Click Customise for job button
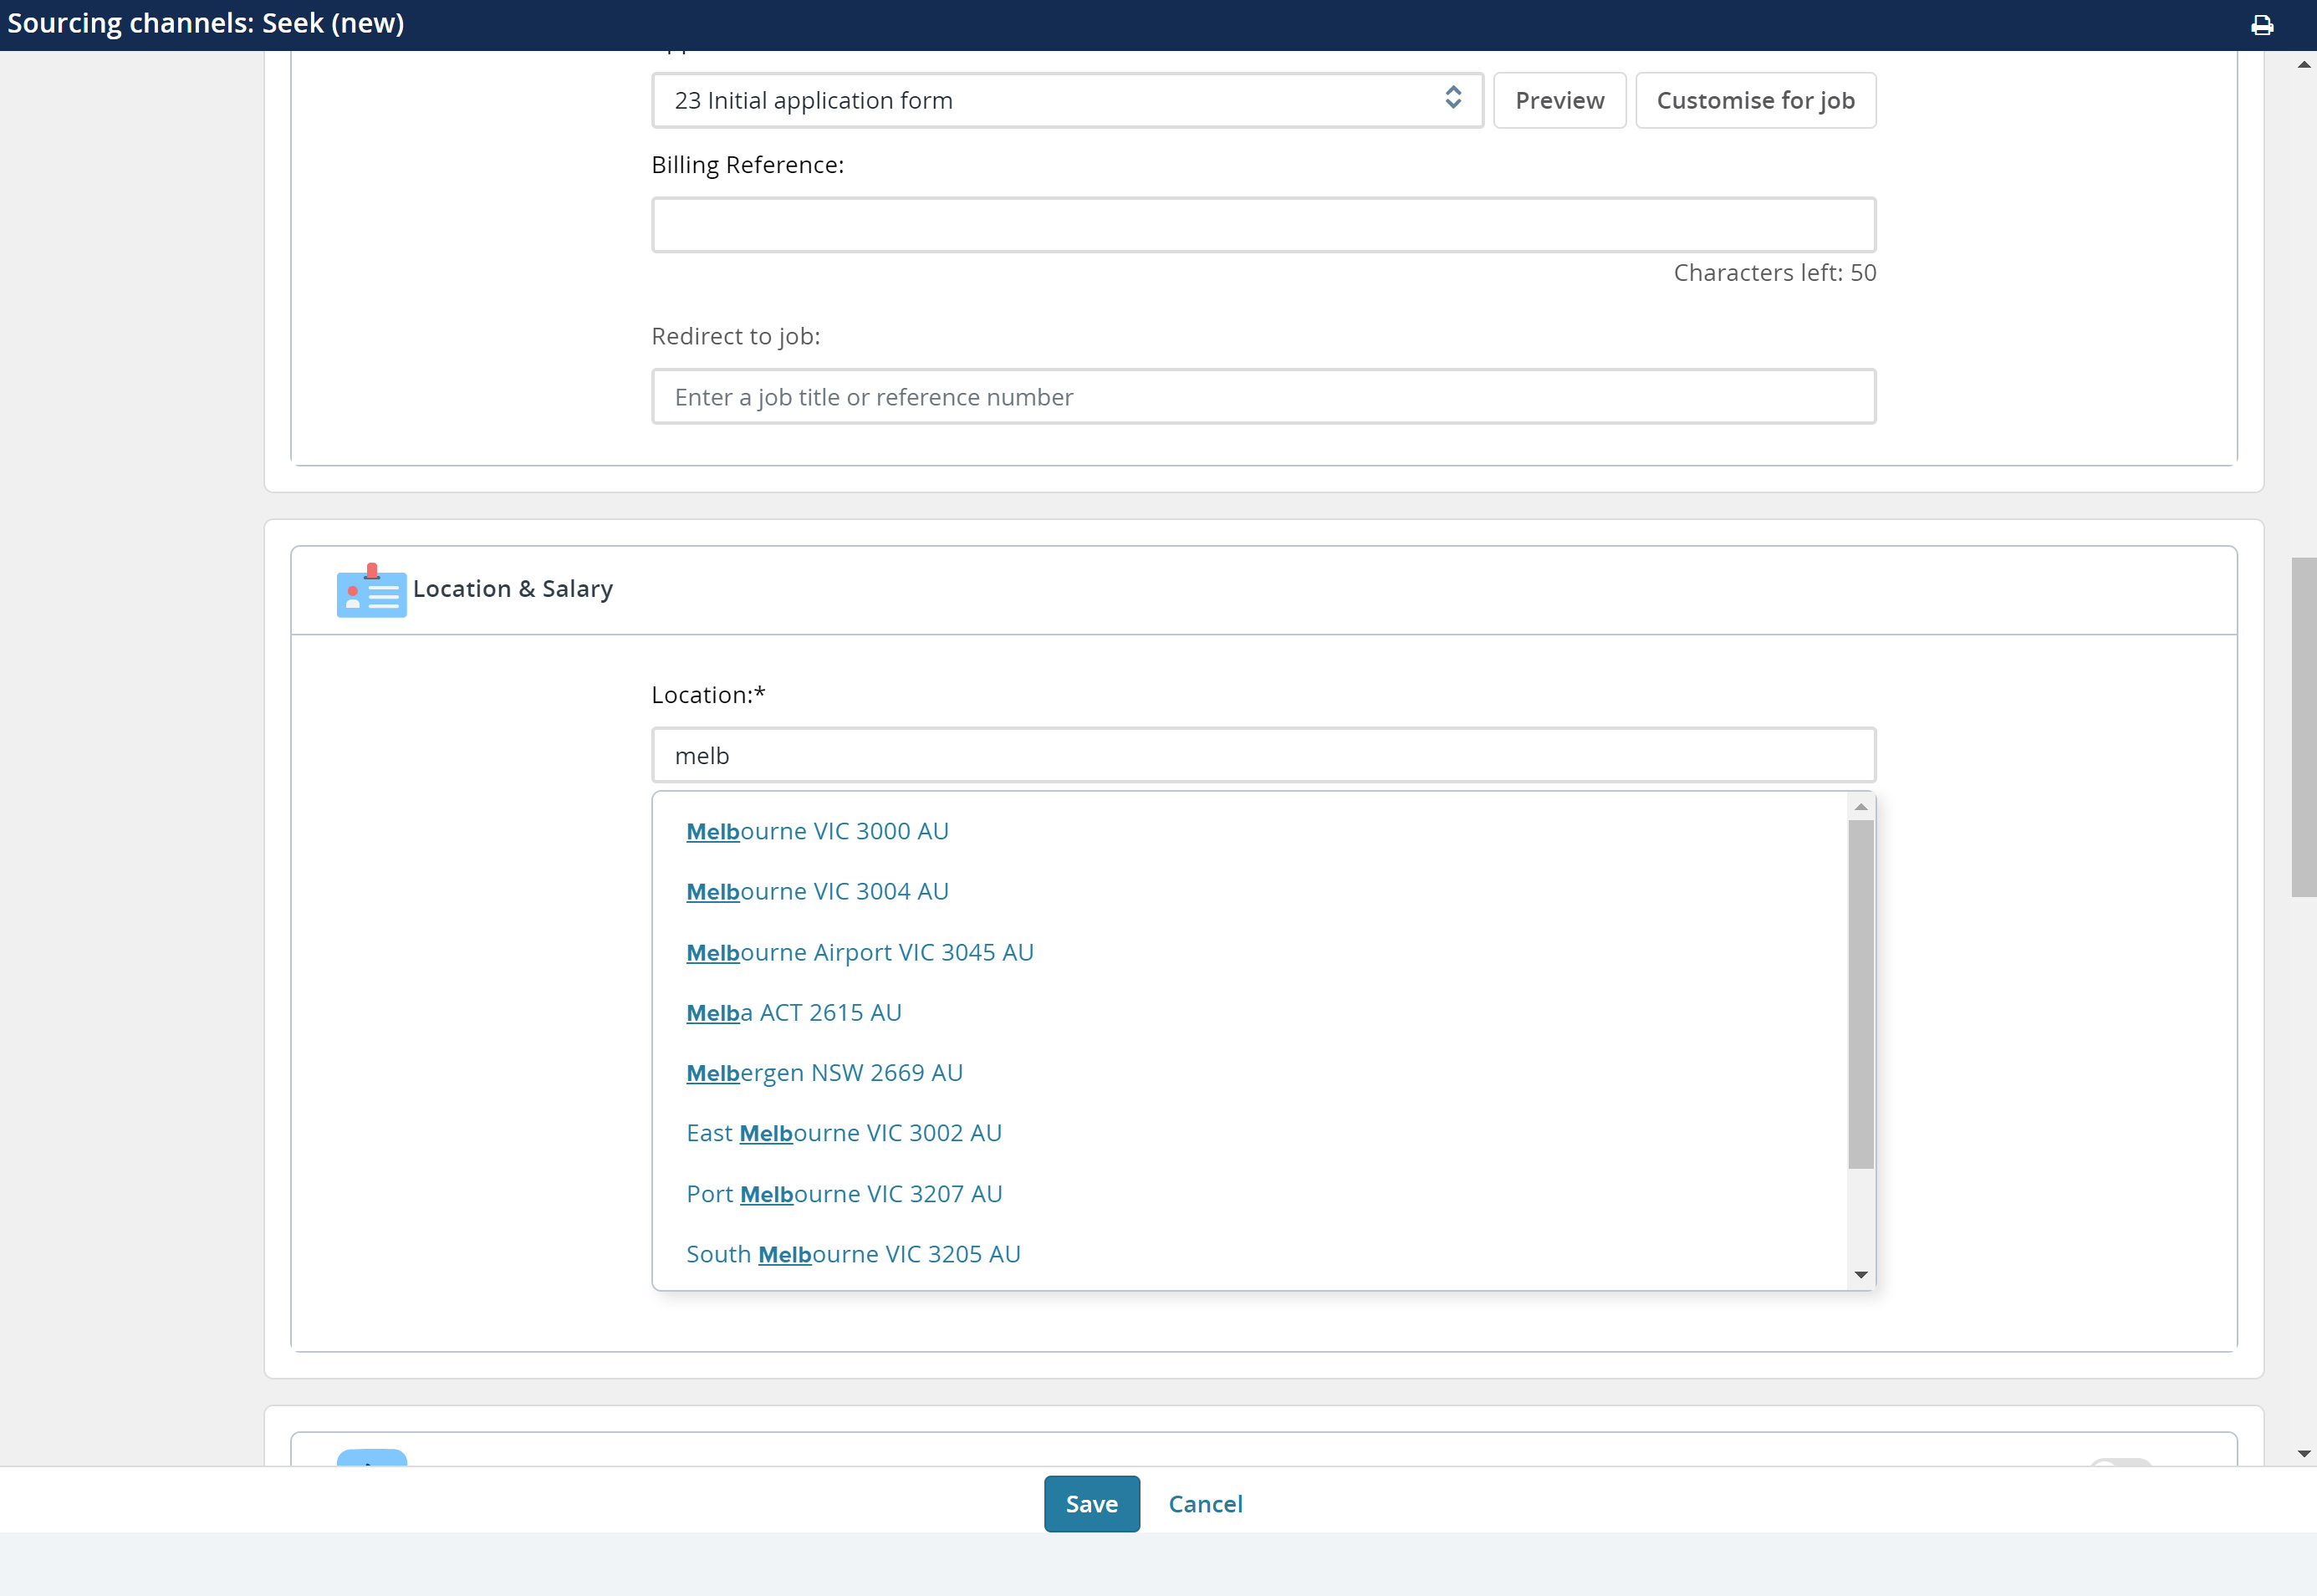This screenshot has width=2317, height=1596. [1755, 100]
